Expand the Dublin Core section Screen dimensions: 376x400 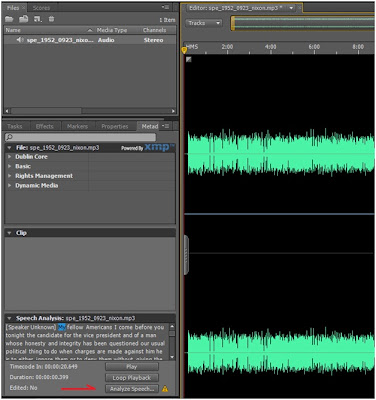[10, 157]
